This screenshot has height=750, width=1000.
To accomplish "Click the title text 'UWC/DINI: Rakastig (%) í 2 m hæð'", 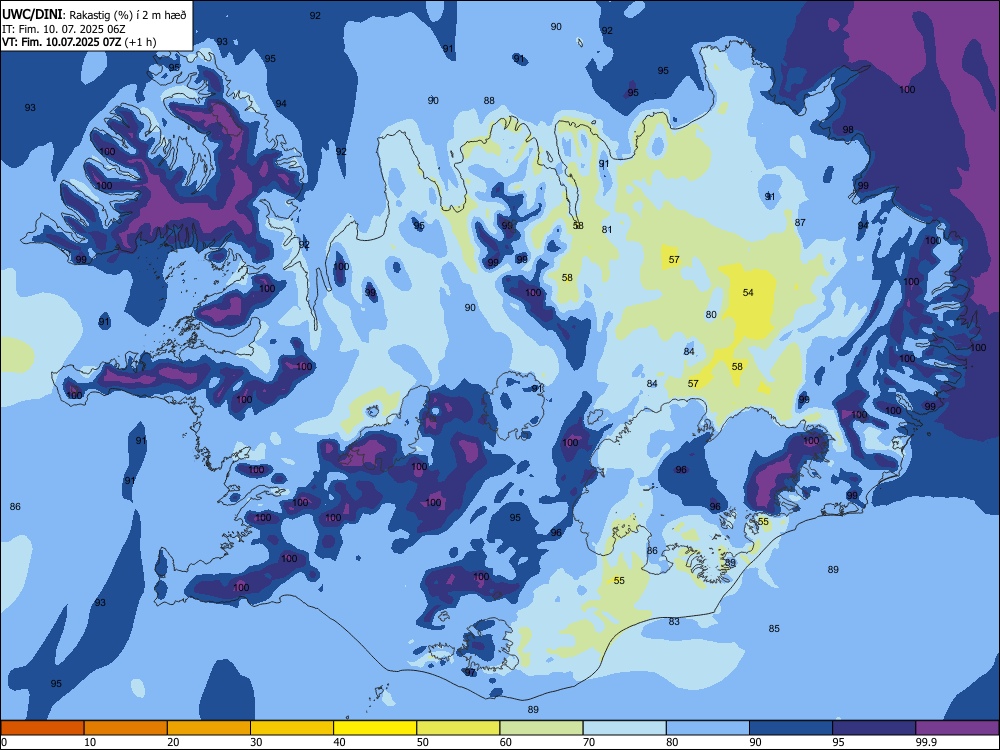I will (94, 15).
